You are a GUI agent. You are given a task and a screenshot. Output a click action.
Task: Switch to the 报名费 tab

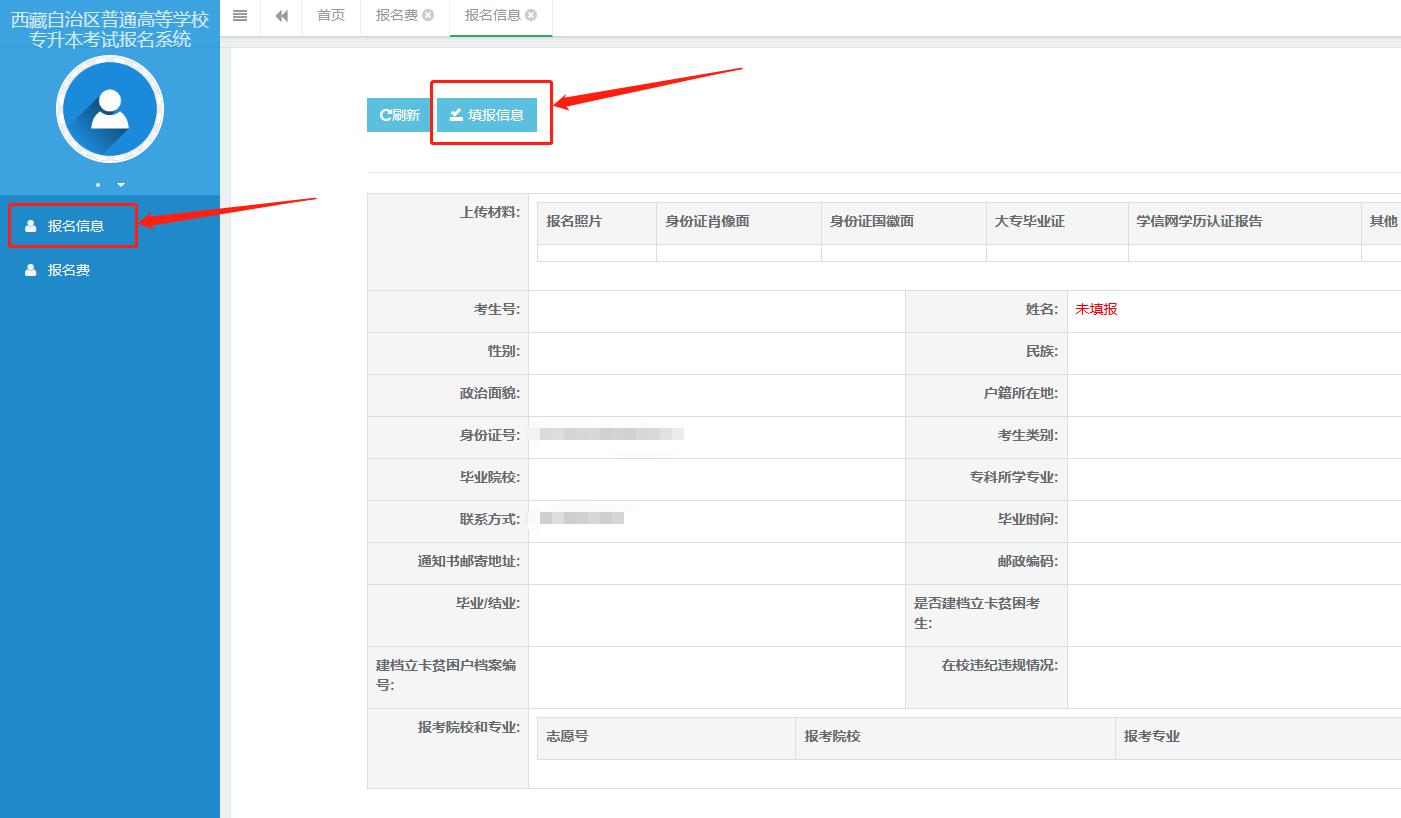397,16
